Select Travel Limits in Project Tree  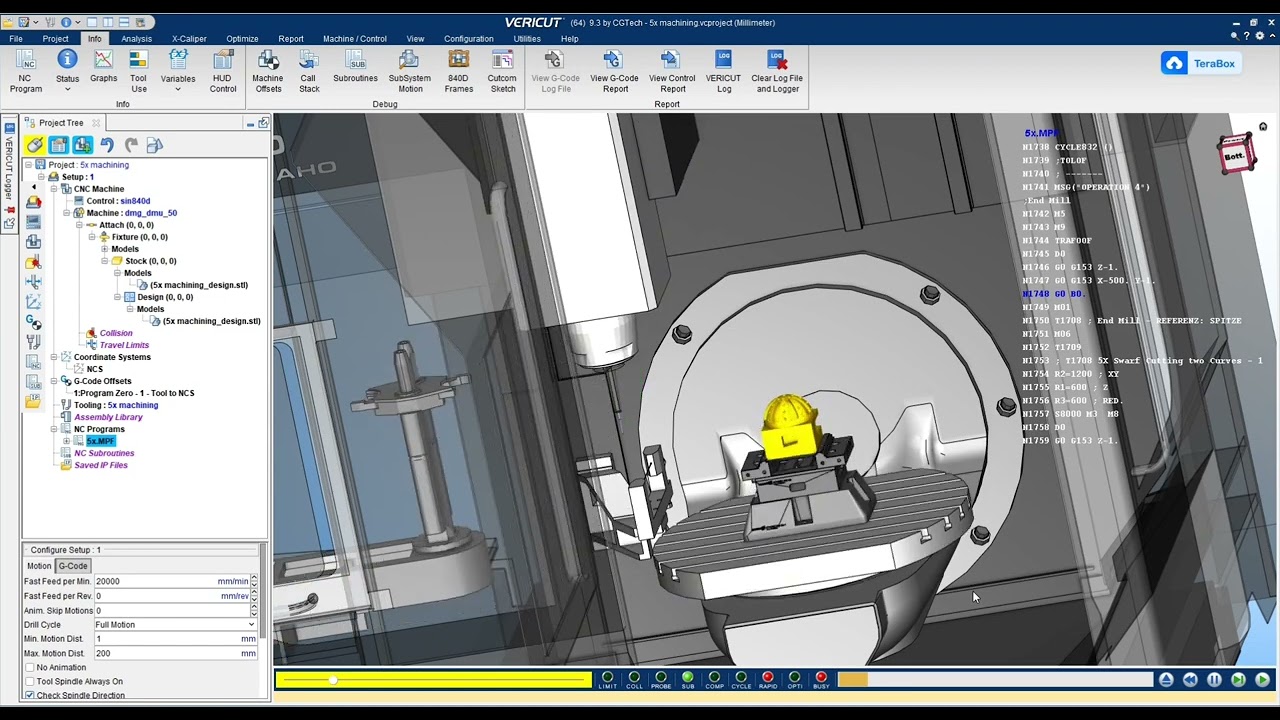click(124, 345)
